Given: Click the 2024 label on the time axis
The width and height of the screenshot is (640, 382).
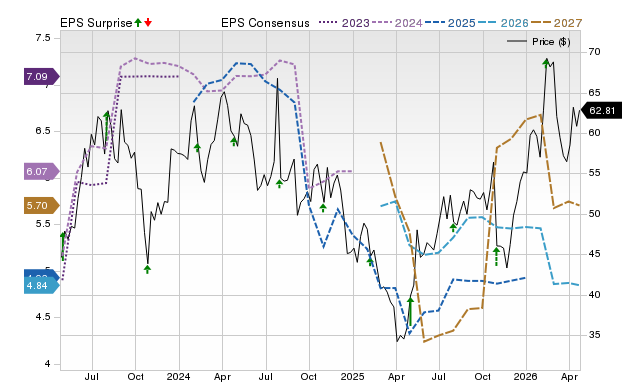Looking at the screenshot, I should (x=178, y=376).
